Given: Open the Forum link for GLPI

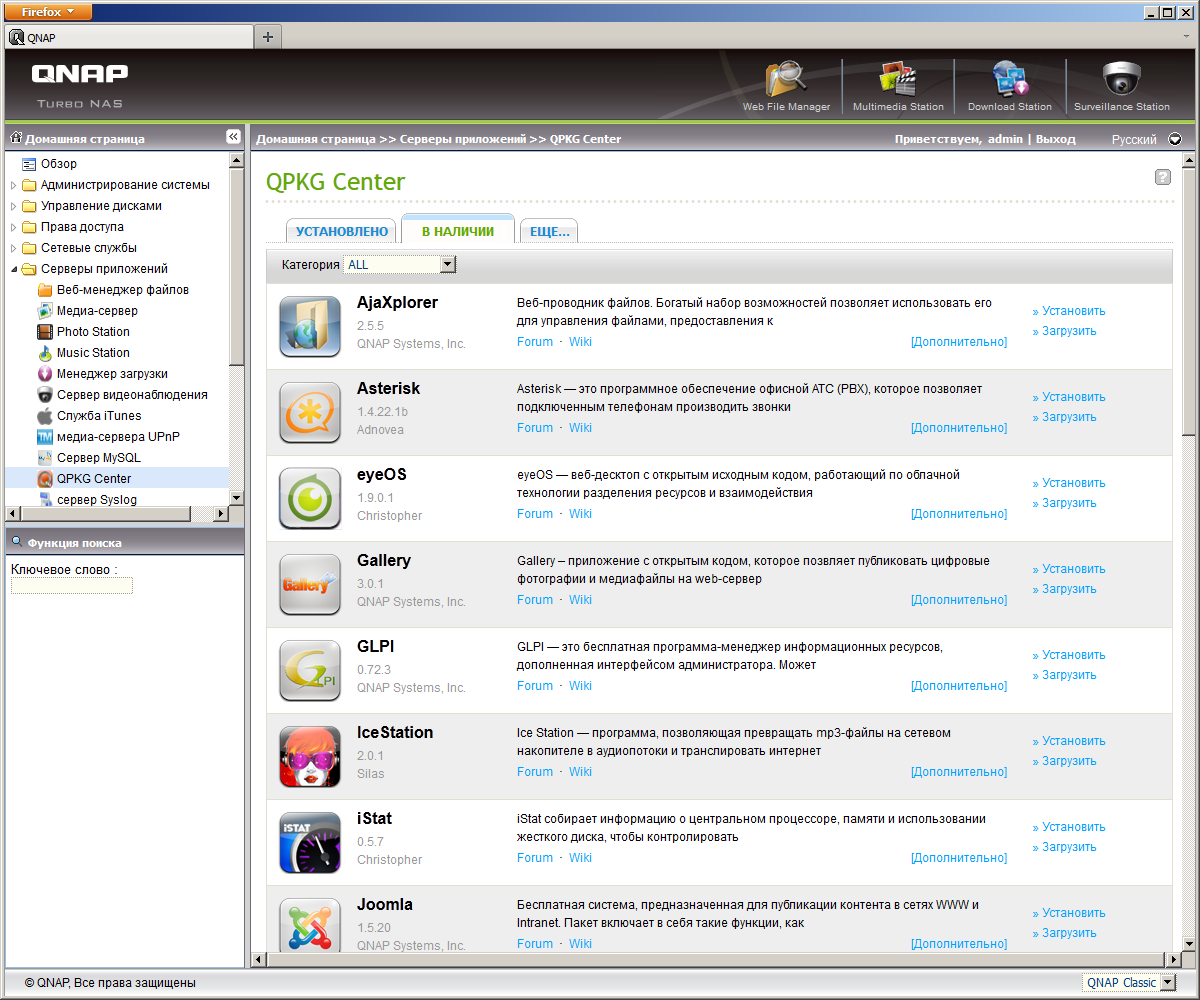Looking at the screenshot, I should pyautogui.click(x=535, y=686).
